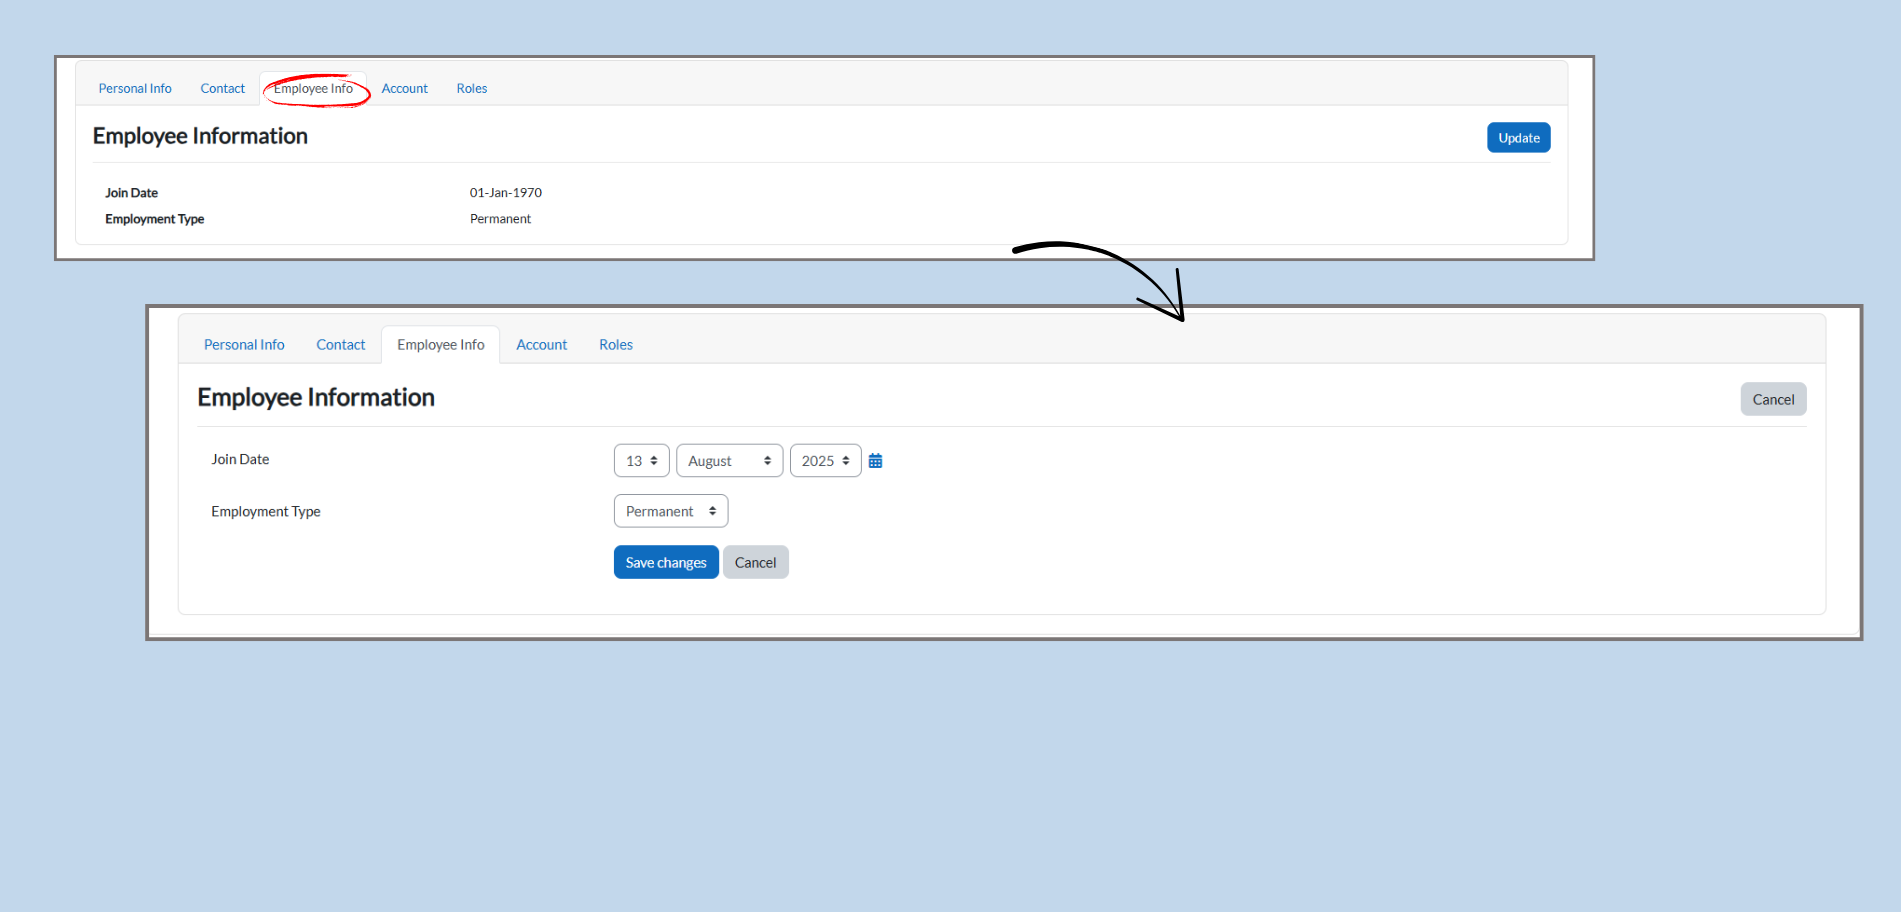Select Personal Info tab in the edit form
Viewport: 1901px width, 912px height.
(244, 345)
